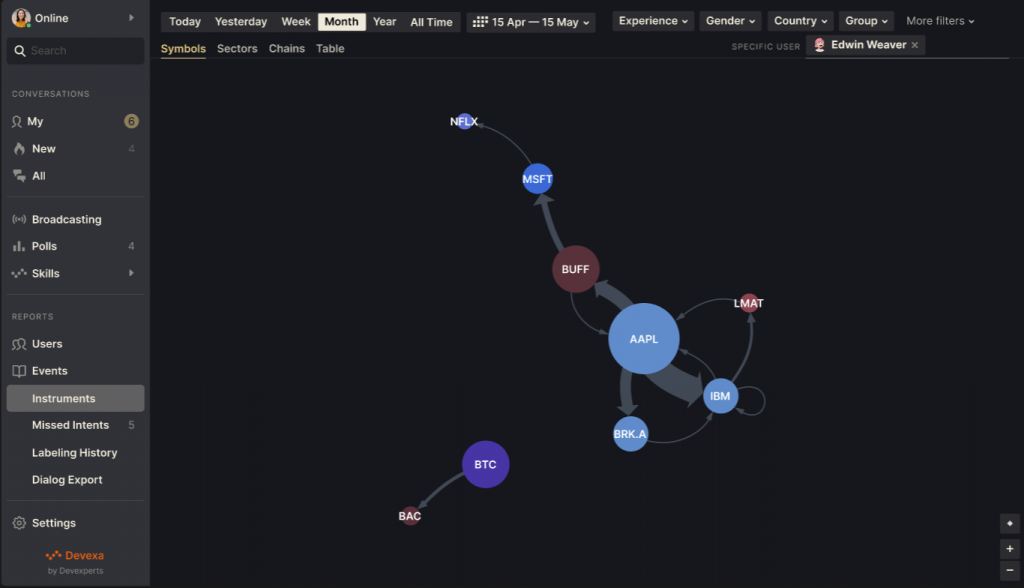Viewport: 1024px width, 588px height.
Task: Focus the Search input field
Action: [76, 51]
